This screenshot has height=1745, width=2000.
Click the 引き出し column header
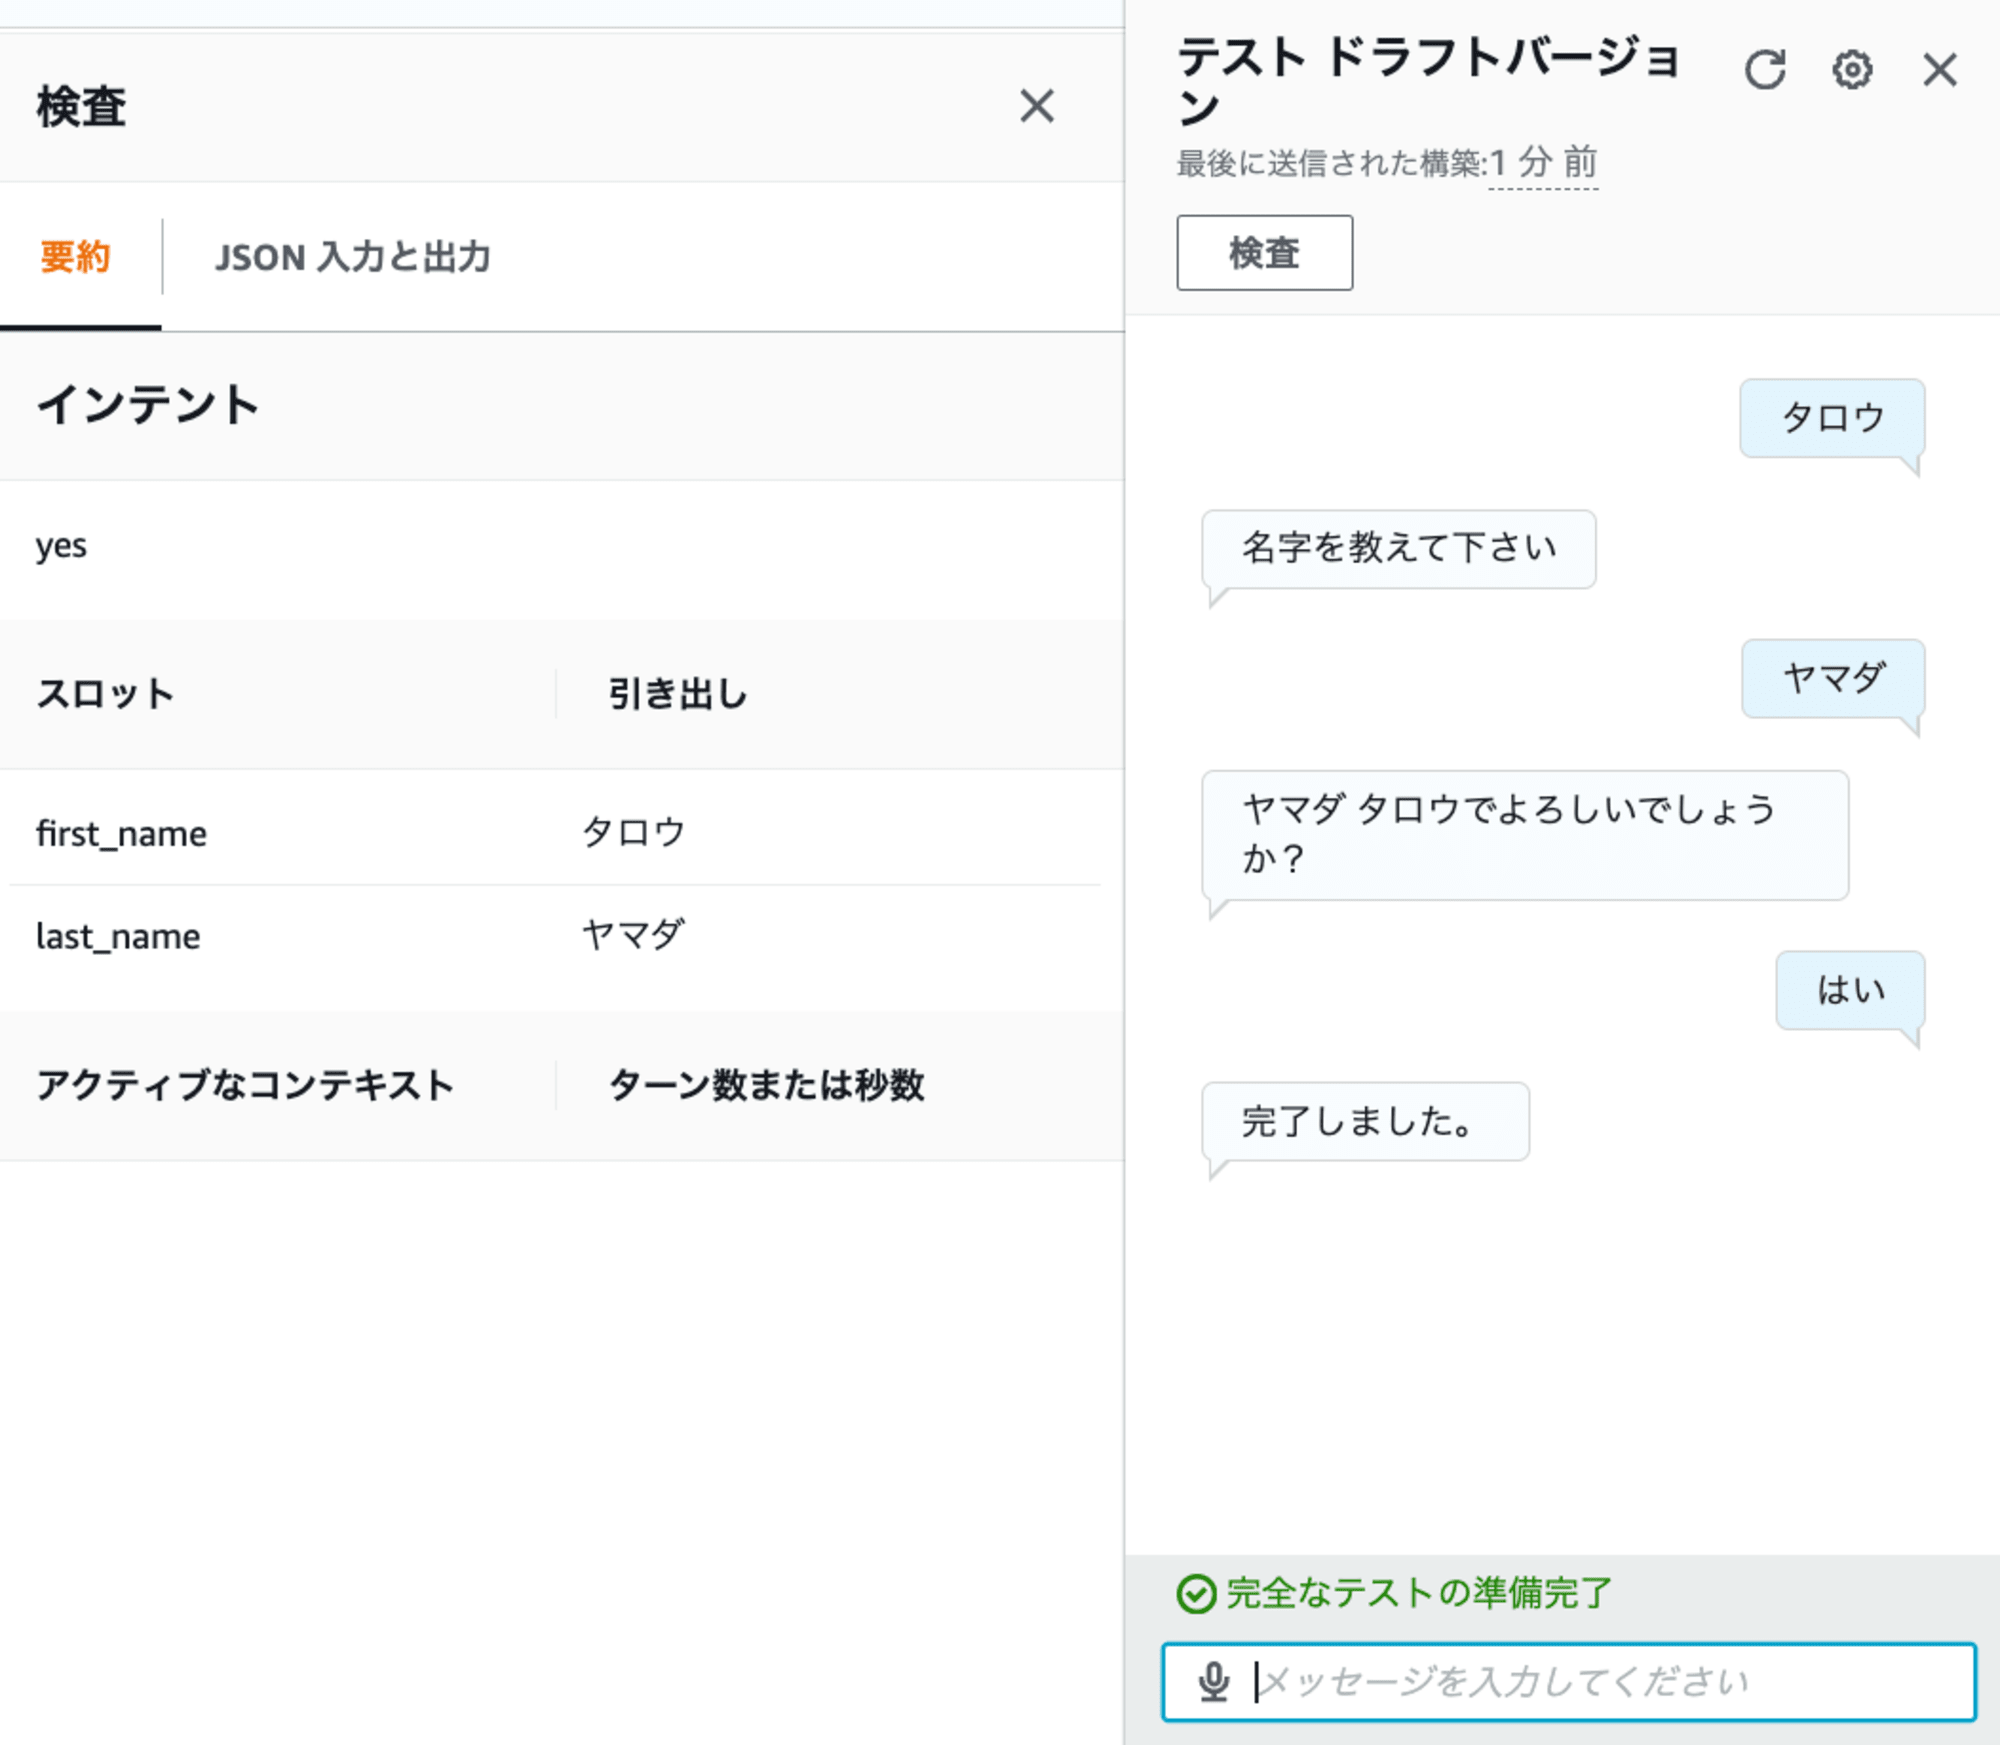point(678,694)
